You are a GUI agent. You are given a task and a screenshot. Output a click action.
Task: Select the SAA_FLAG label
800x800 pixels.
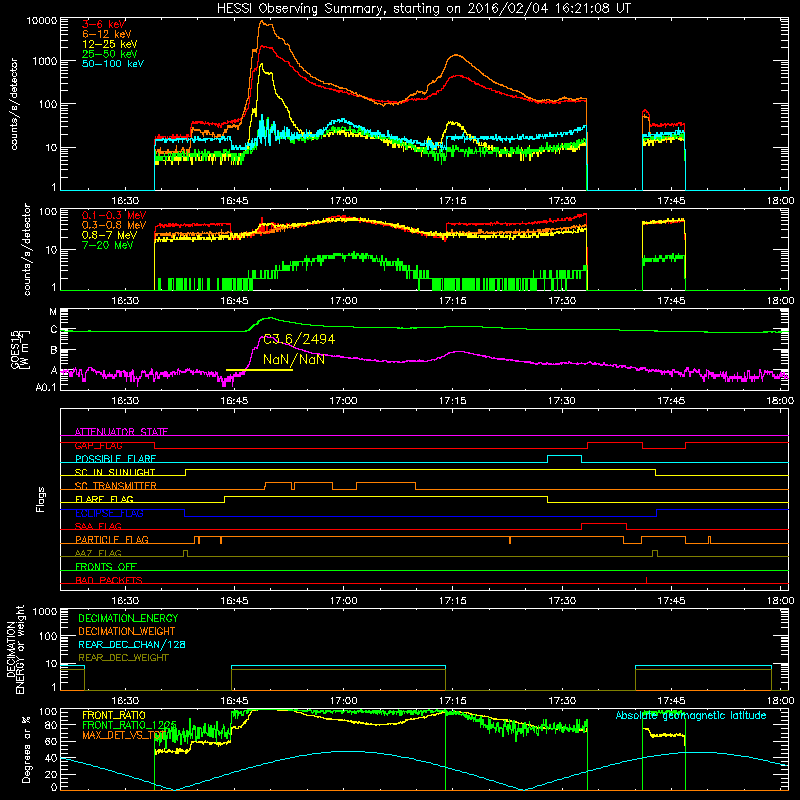[x=98, y=526]
